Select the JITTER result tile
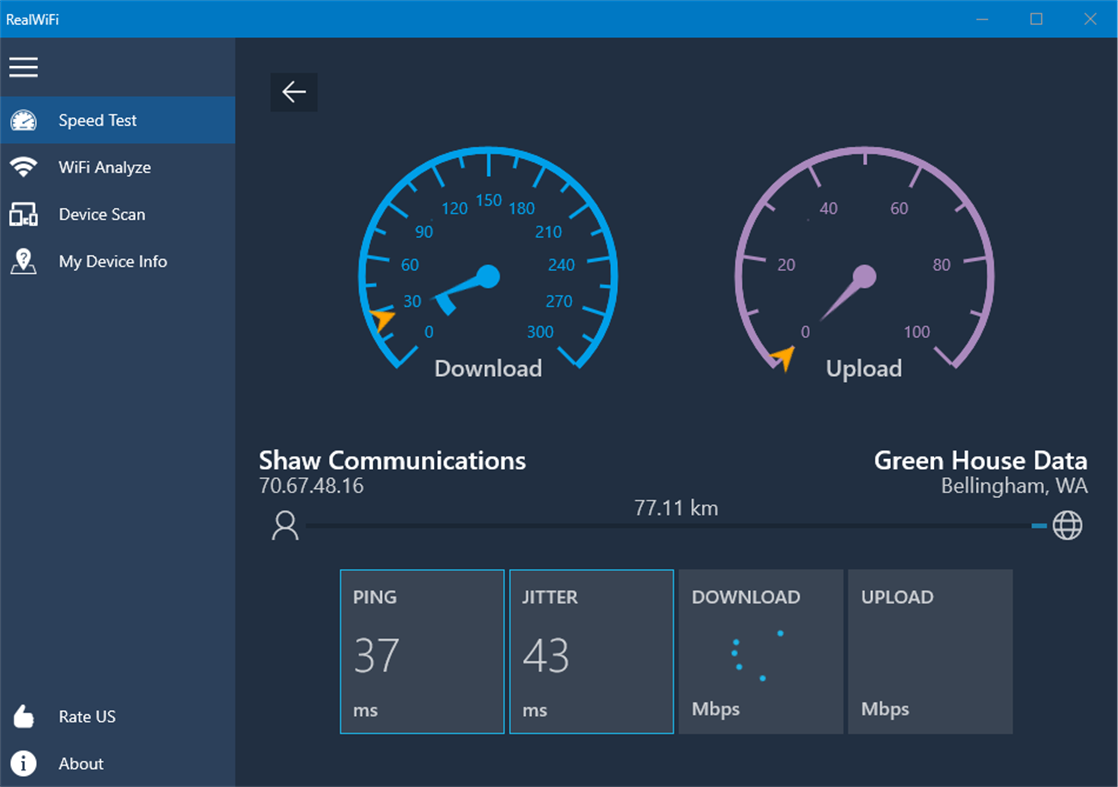The width and height of the screenshot is (1118, 787). [x=591, y=651]
